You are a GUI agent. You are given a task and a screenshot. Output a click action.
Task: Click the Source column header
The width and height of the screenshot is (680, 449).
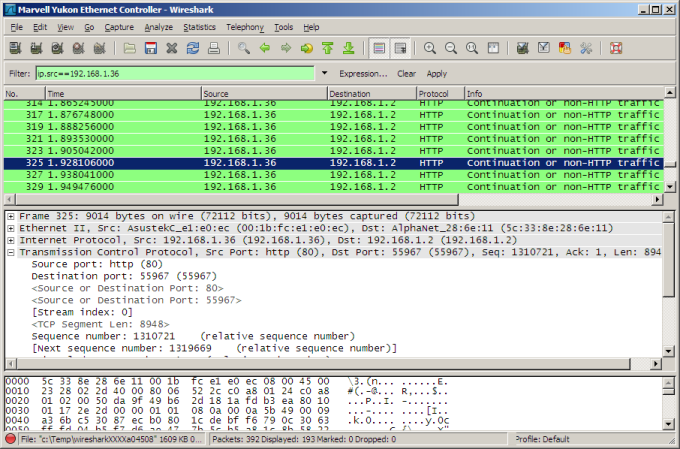click(x=265, y=94)
